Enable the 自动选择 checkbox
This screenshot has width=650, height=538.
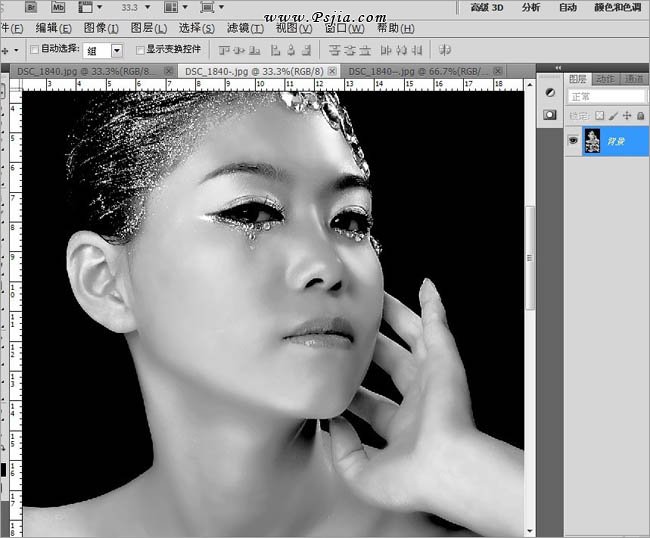coord(35,49)
